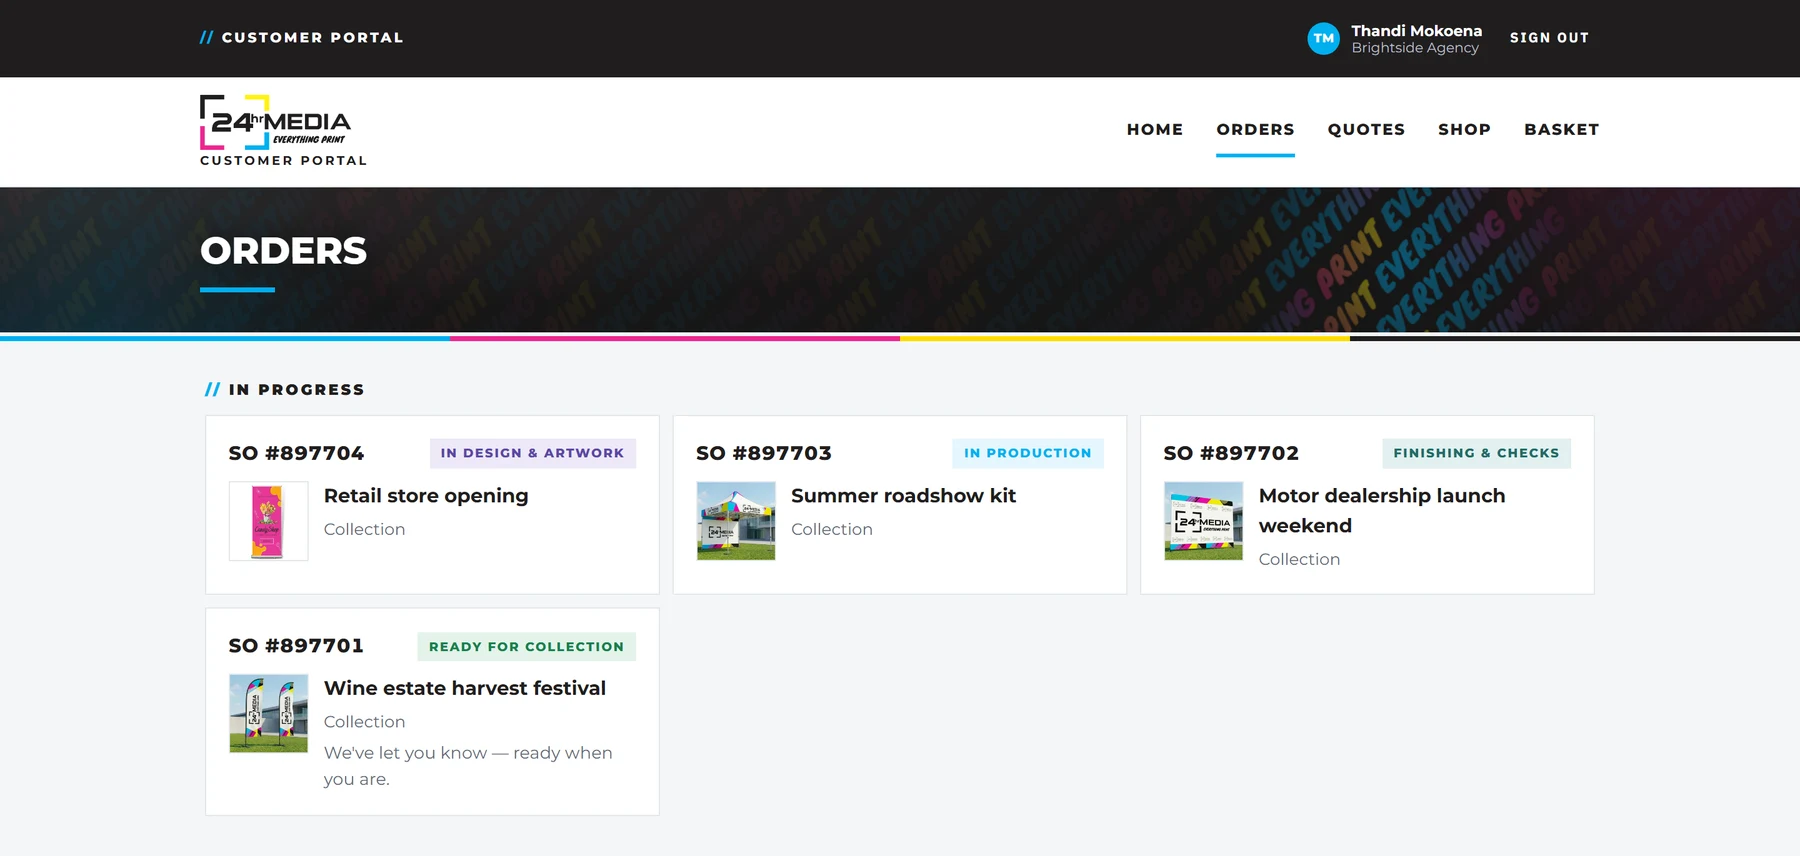Open Wine estate harvest festival thumbnail
This screenshot has width=1800, height=856.
[268, 713]
